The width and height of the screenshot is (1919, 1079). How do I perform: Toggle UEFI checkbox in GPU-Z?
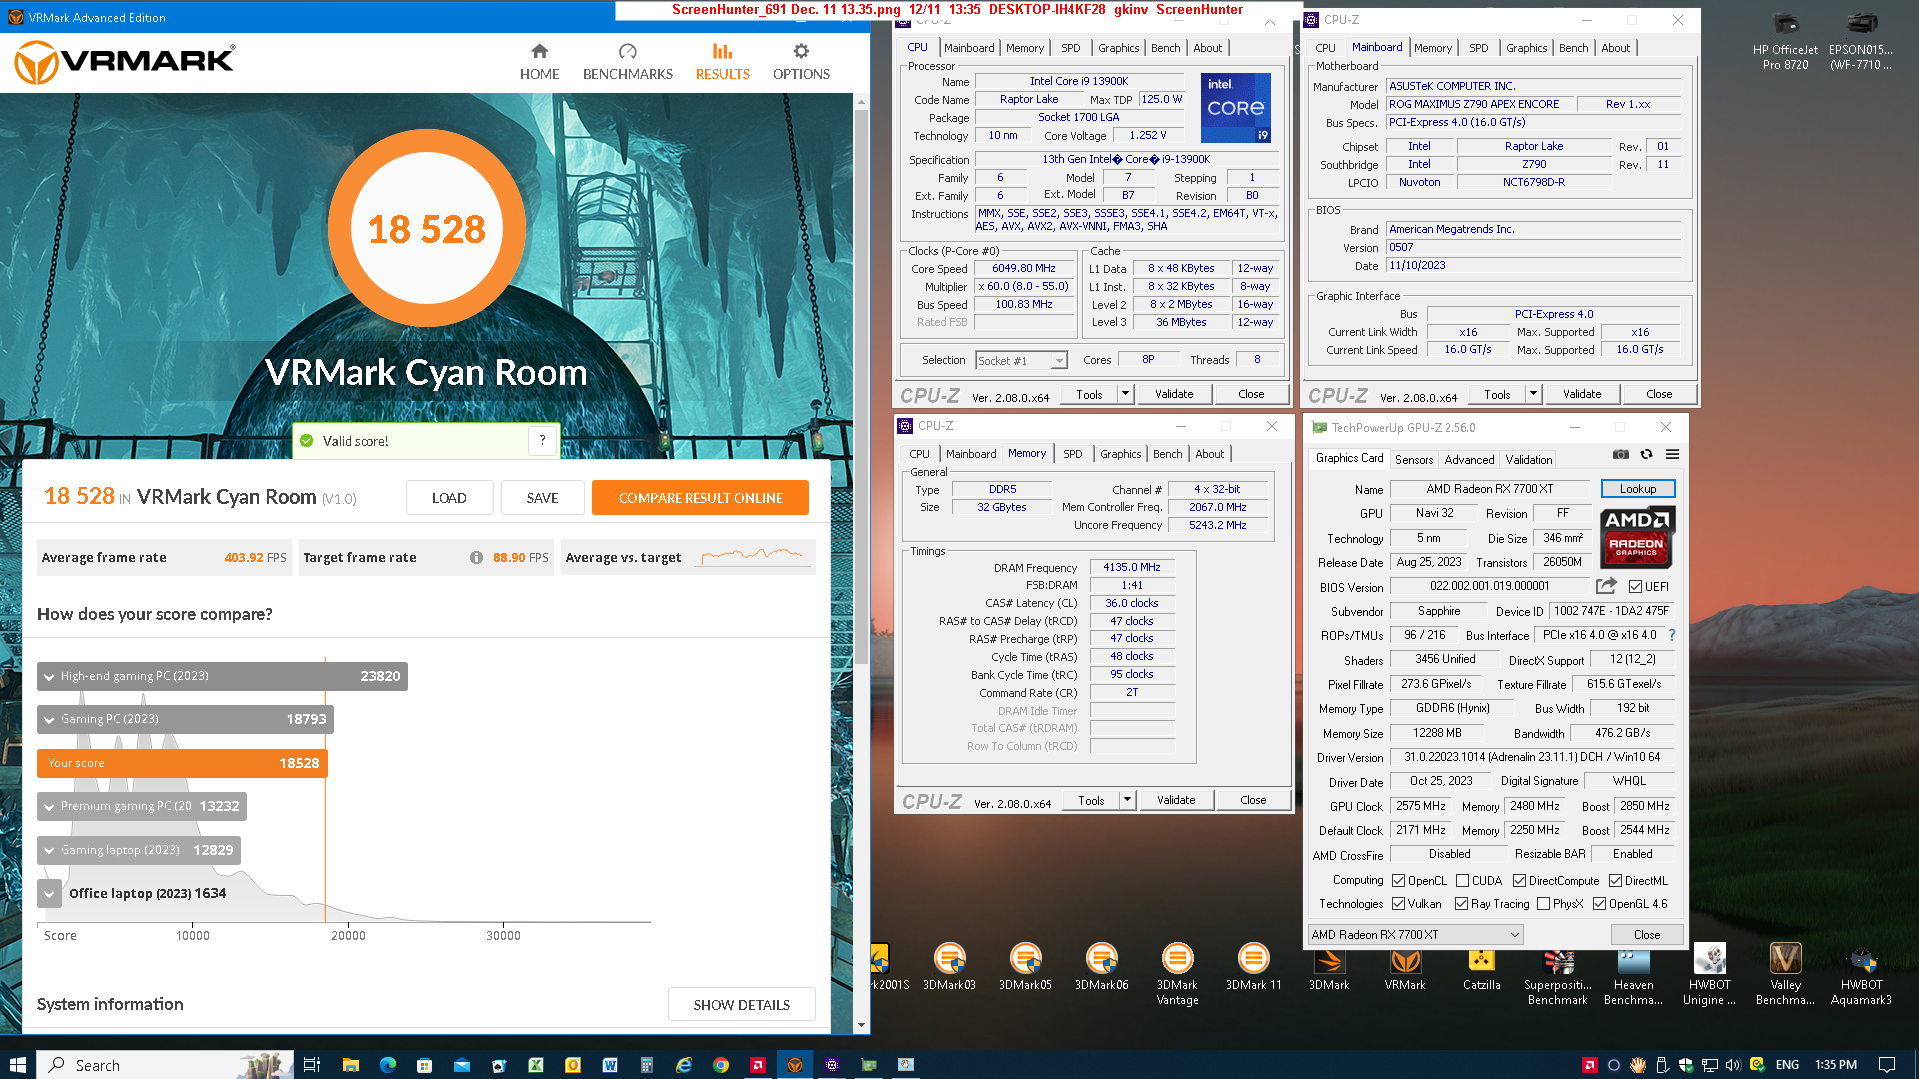1635,586
